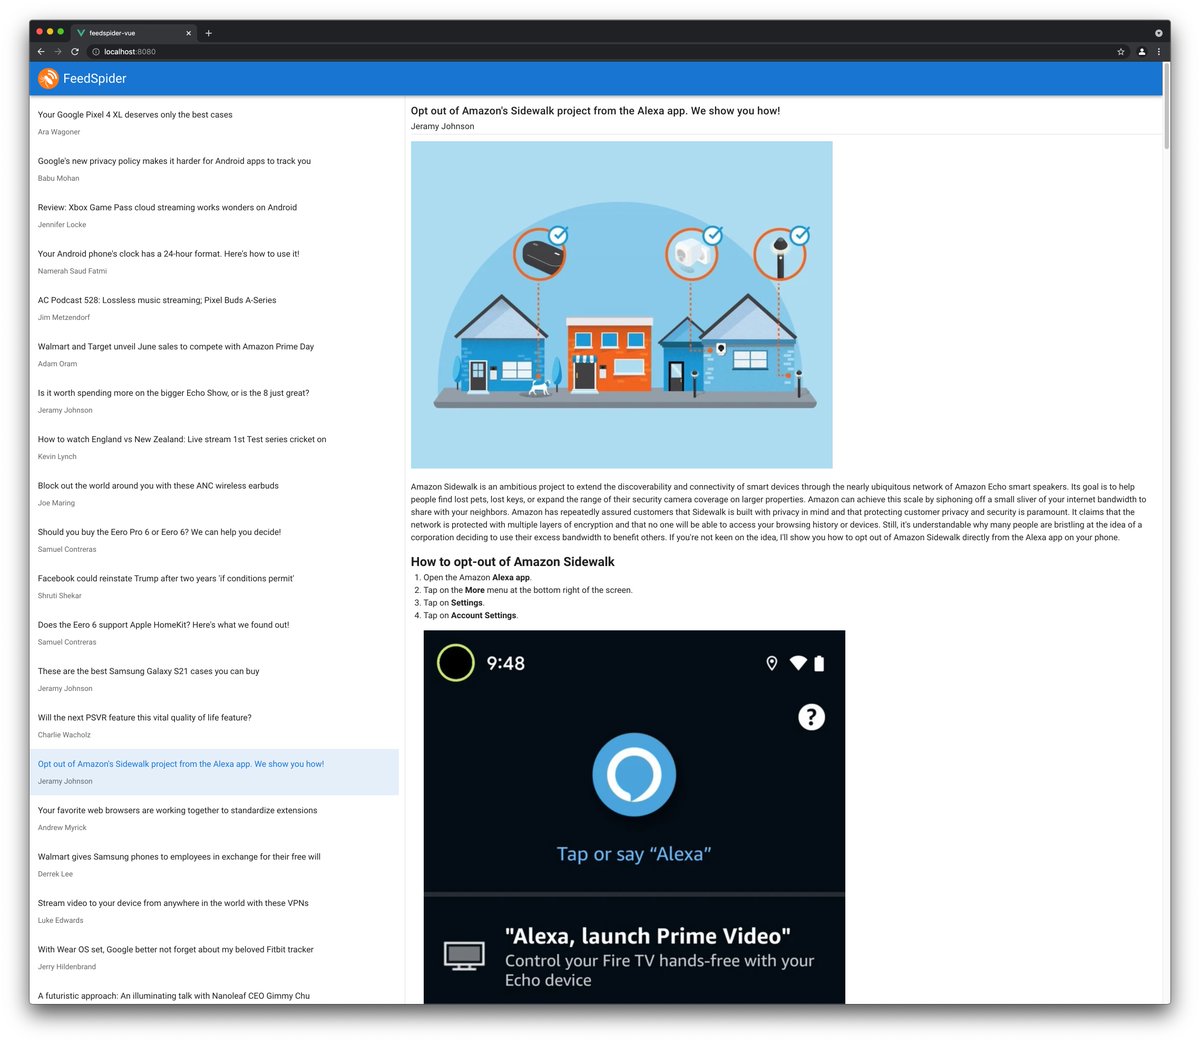Image resolution: width=1200 pixels, height=1043 pixels.
Task: Click the Amazon Sidewalk houses illustration
Action: tap(621, 304)
